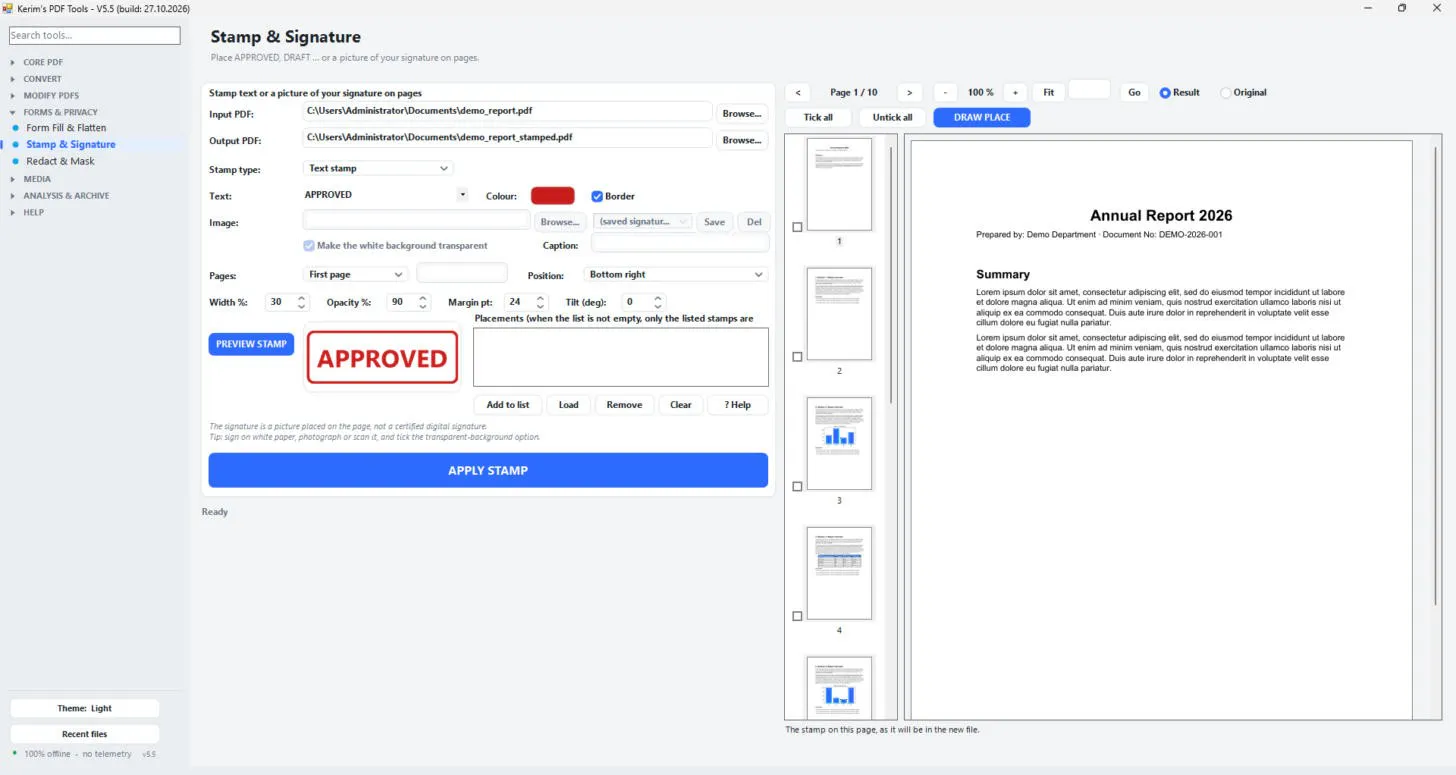Viewport: 1456px width, 775px height.
Task: Click the Search tools input field
Action: 95,35
